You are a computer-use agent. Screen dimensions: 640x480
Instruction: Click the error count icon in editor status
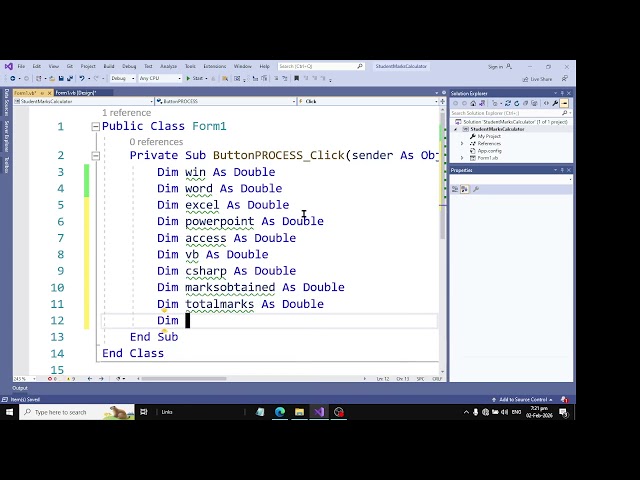click(50, 379)
